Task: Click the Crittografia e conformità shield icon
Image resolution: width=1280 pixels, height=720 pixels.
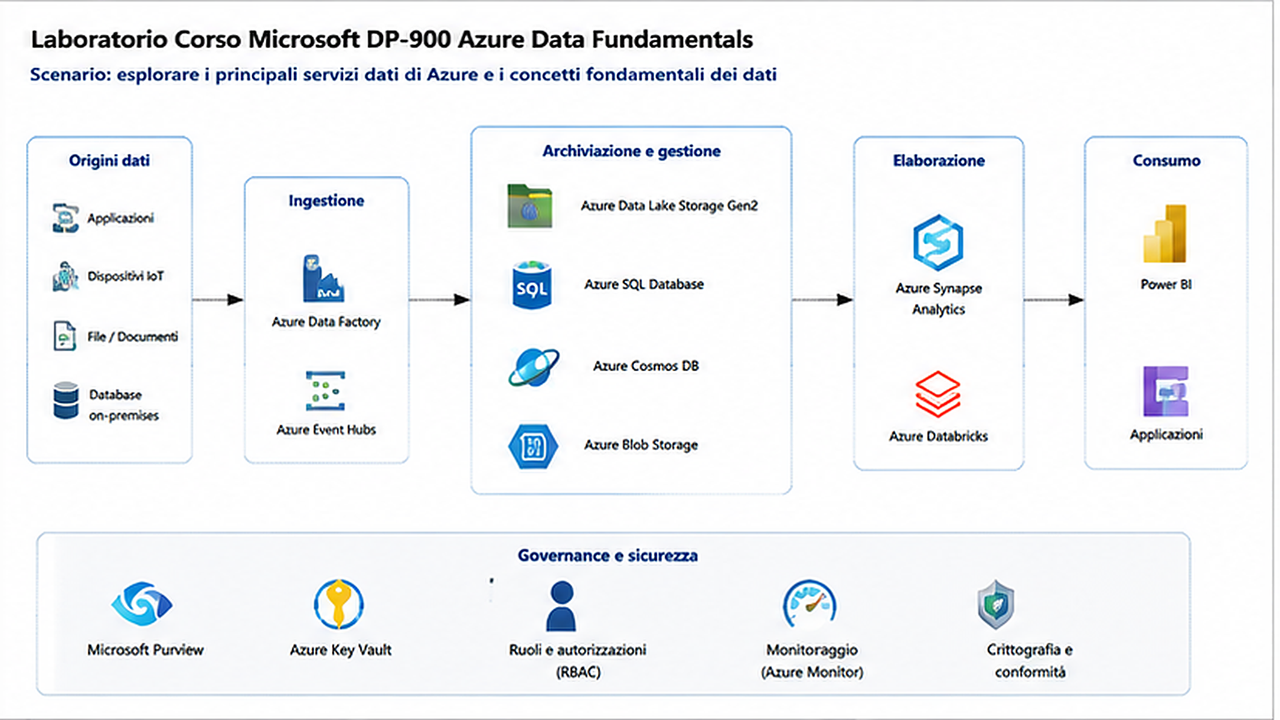Action: click(996, 605)
